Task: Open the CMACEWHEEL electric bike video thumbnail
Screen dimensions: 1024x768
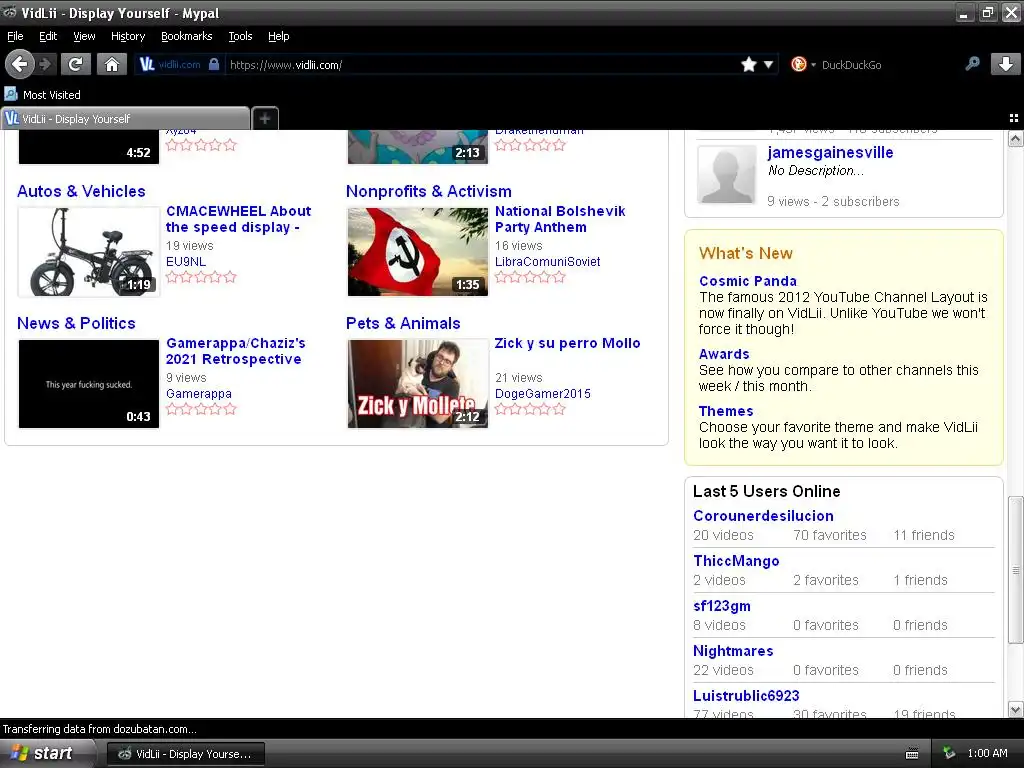Action: pos(89,251)
